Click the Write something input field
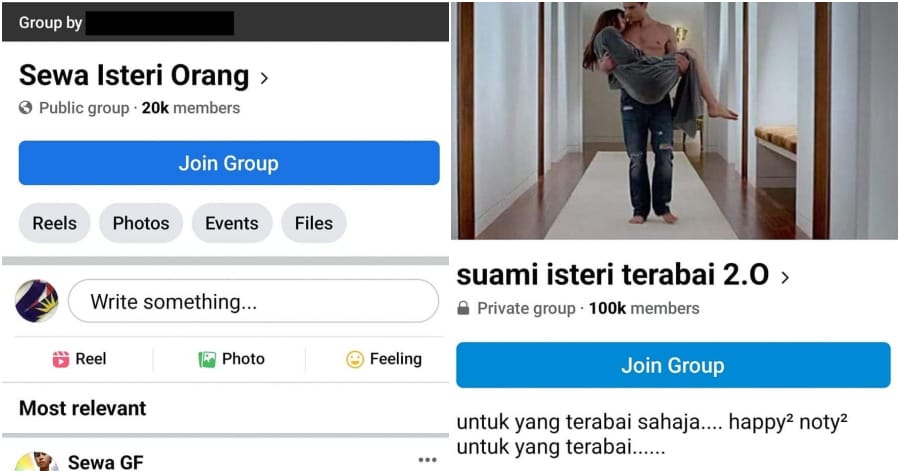Image resolution: width=900 pixels, height=473 pixels. [x=253, y=301]
